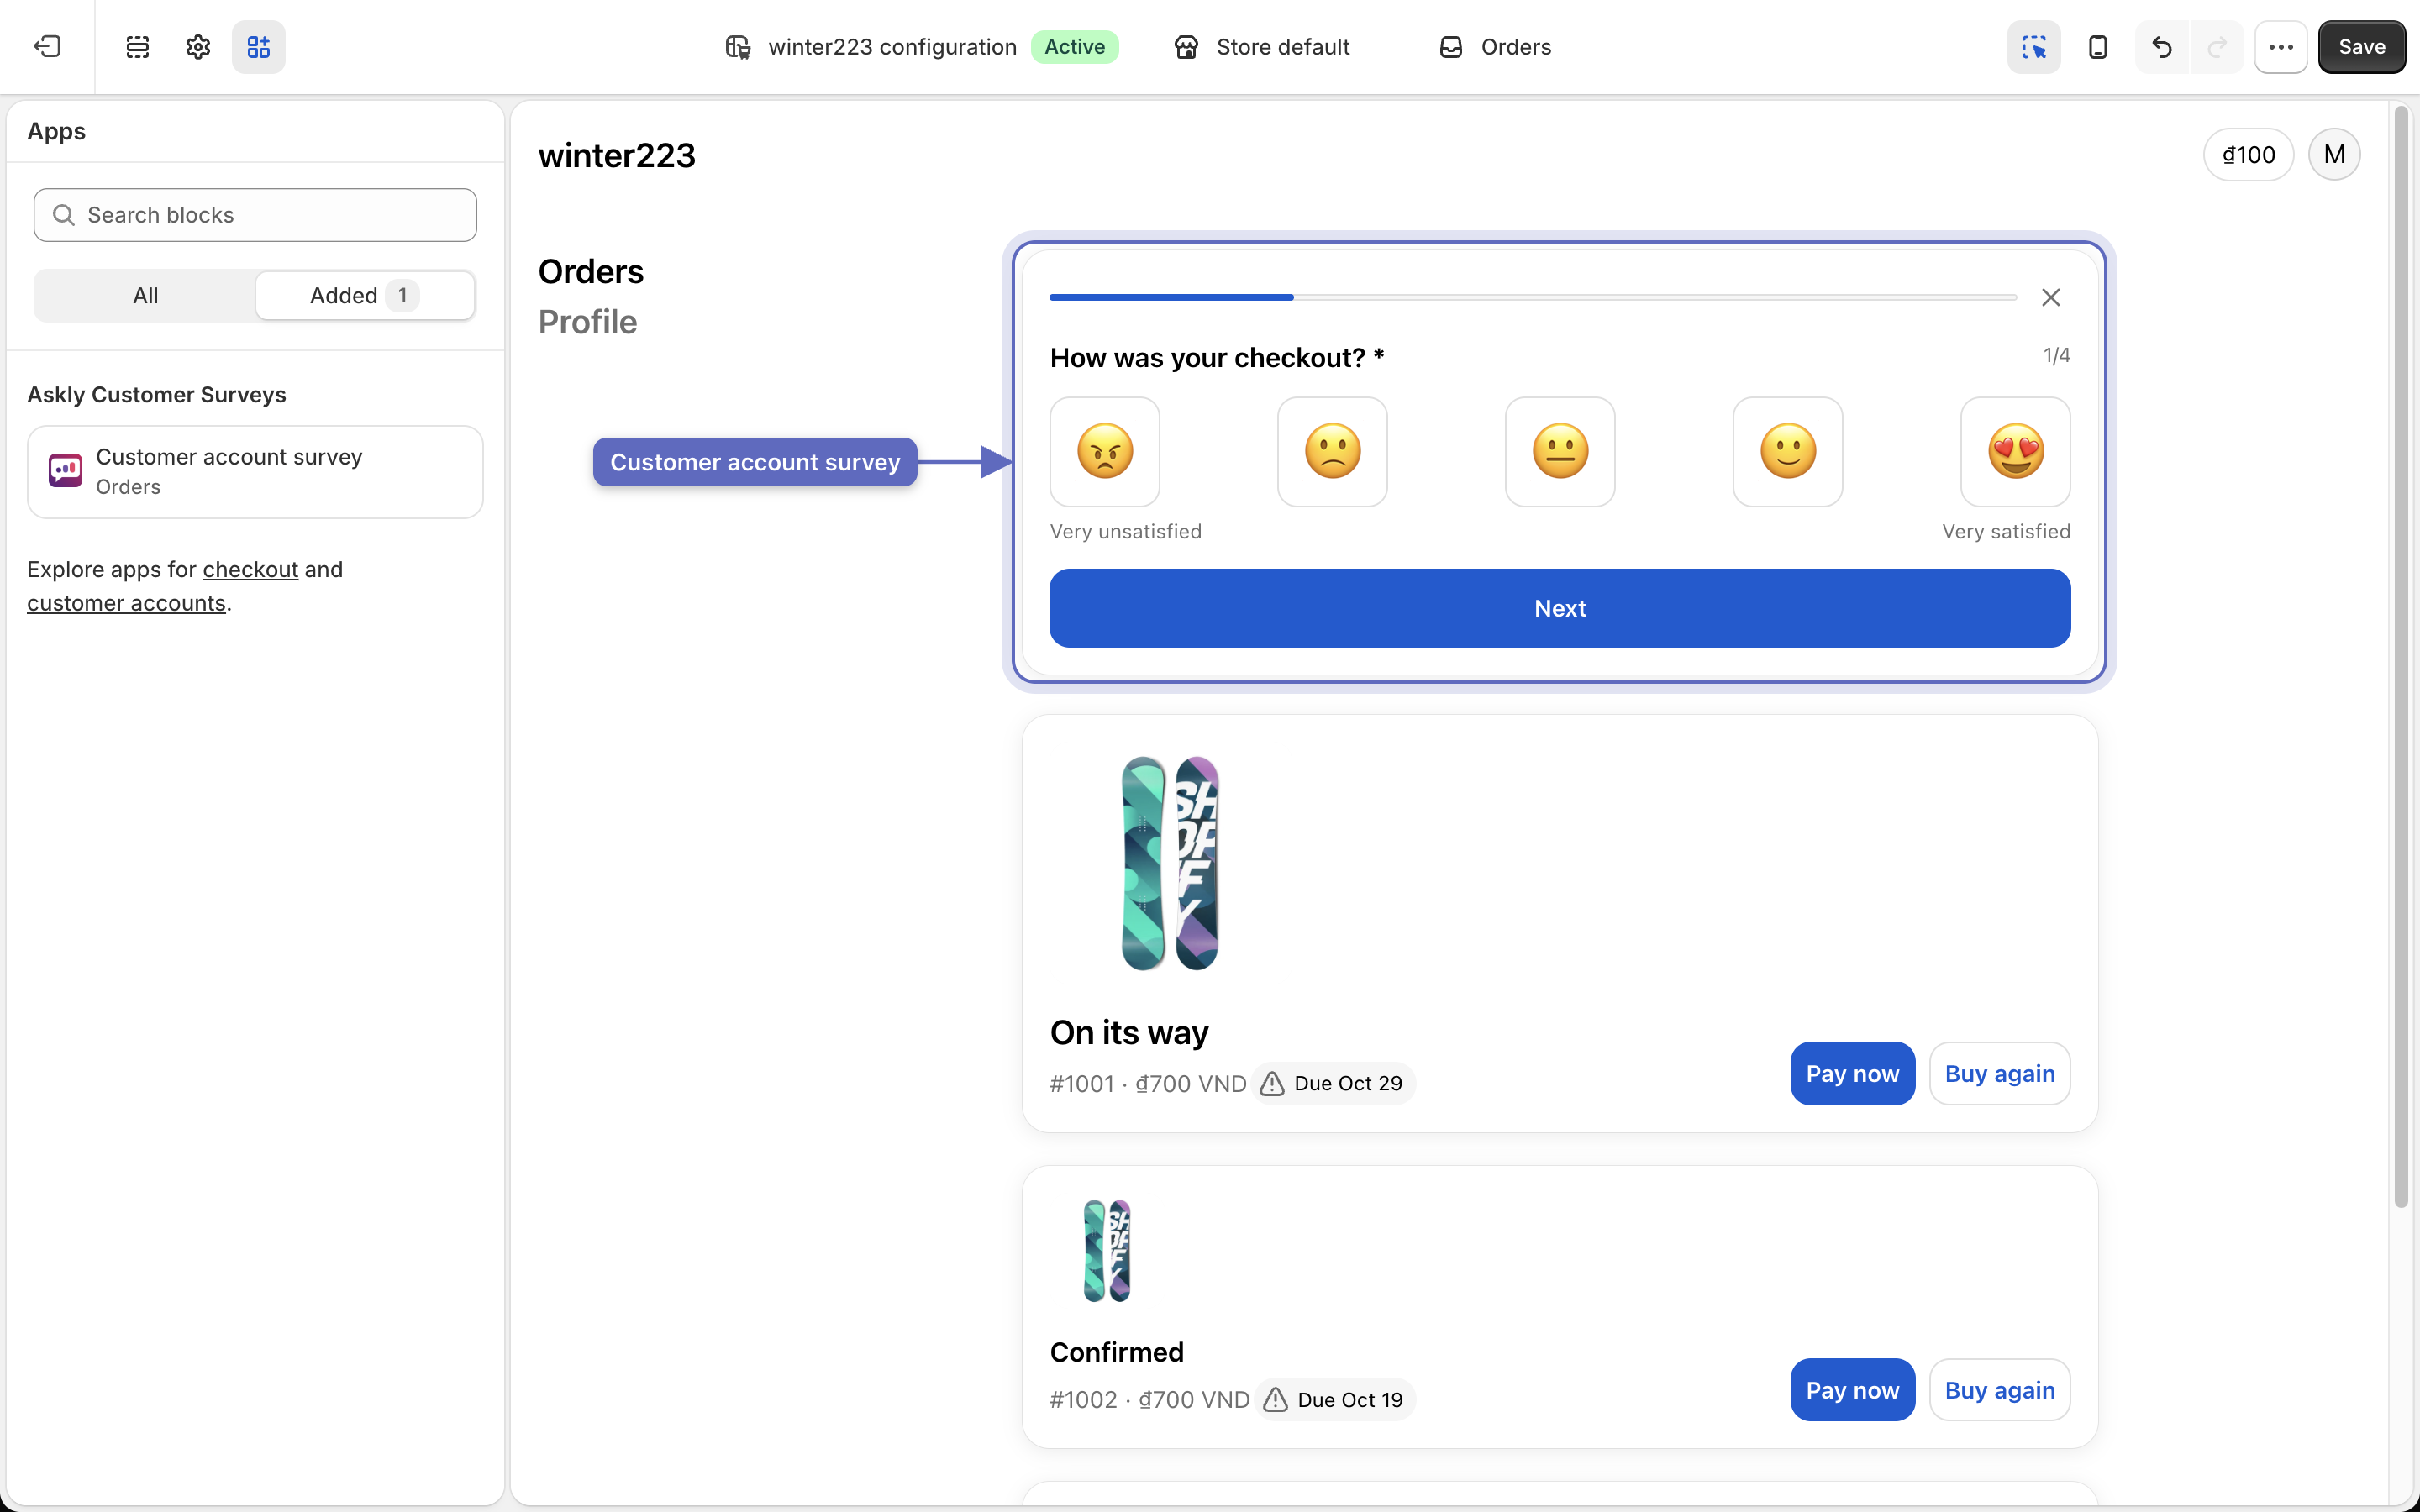Click the '#1002 · đ700 VND' order text
Viewport: 2420px width, 1512px height.
coord(1150,1400)
